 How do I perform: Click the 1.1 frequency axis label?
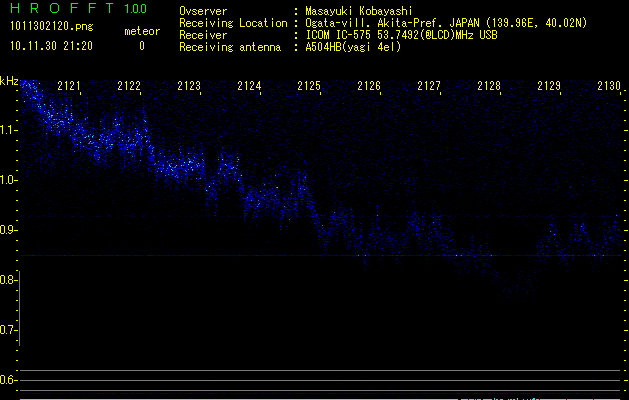pos(8,130)
